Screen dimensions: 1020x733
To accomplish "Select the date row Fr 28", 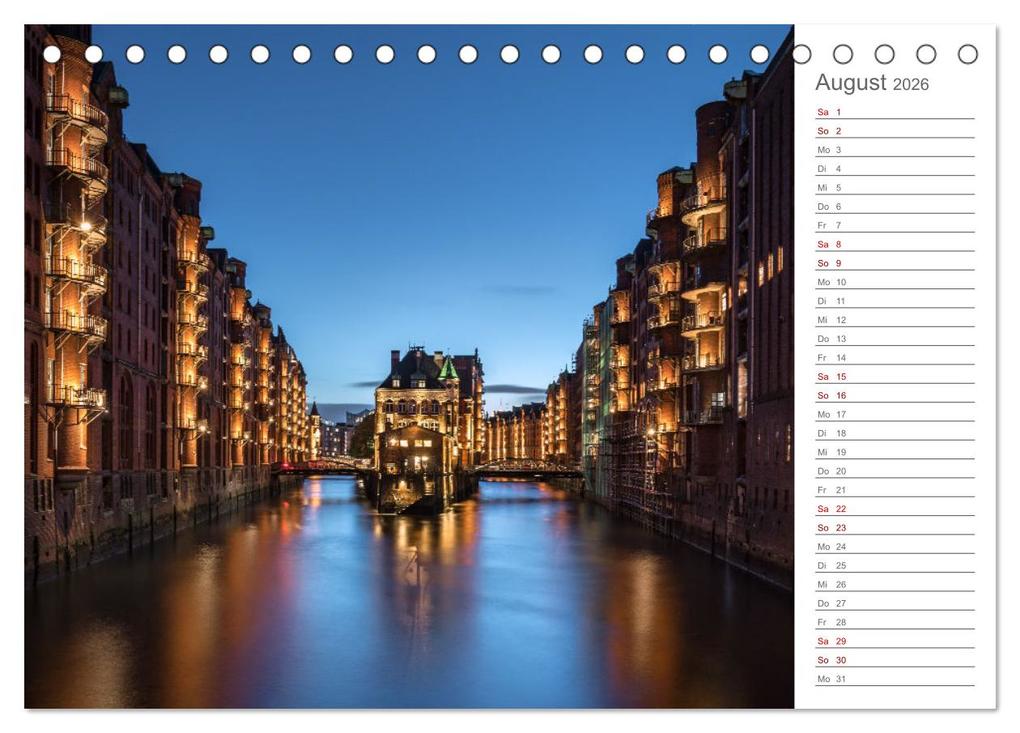I will pos(895,621).
